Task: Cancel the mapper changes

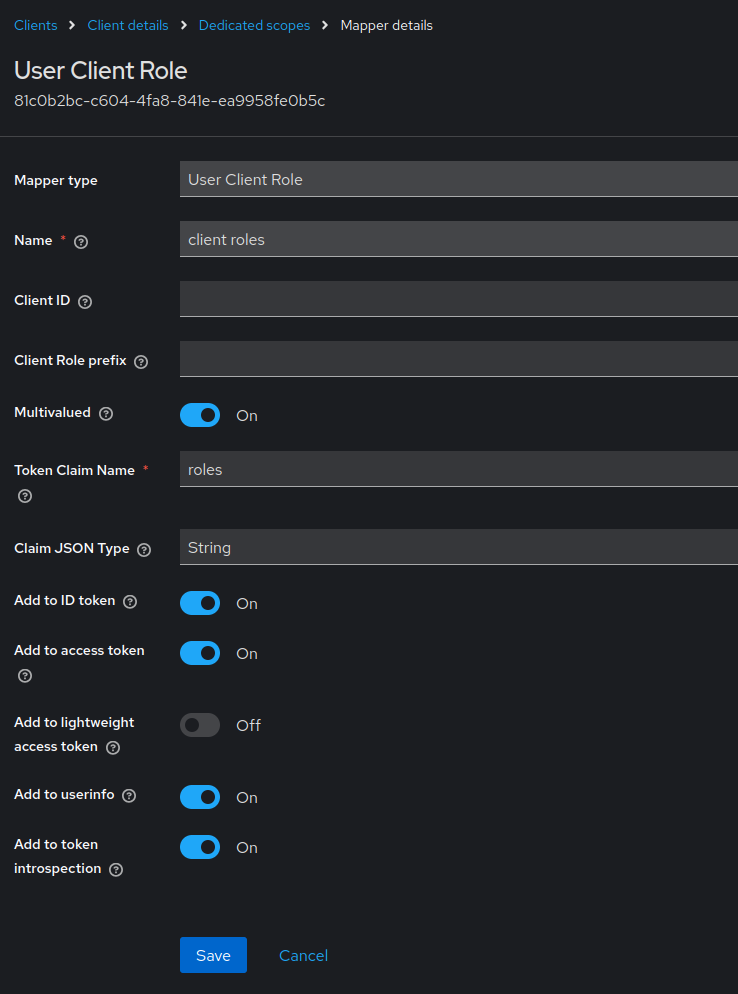Action: pyautogui.click(x=303, y=955)
